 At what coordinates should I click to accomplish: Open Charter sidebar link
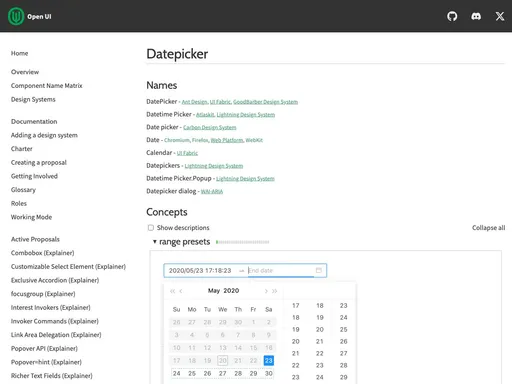[x=22, y=149]
